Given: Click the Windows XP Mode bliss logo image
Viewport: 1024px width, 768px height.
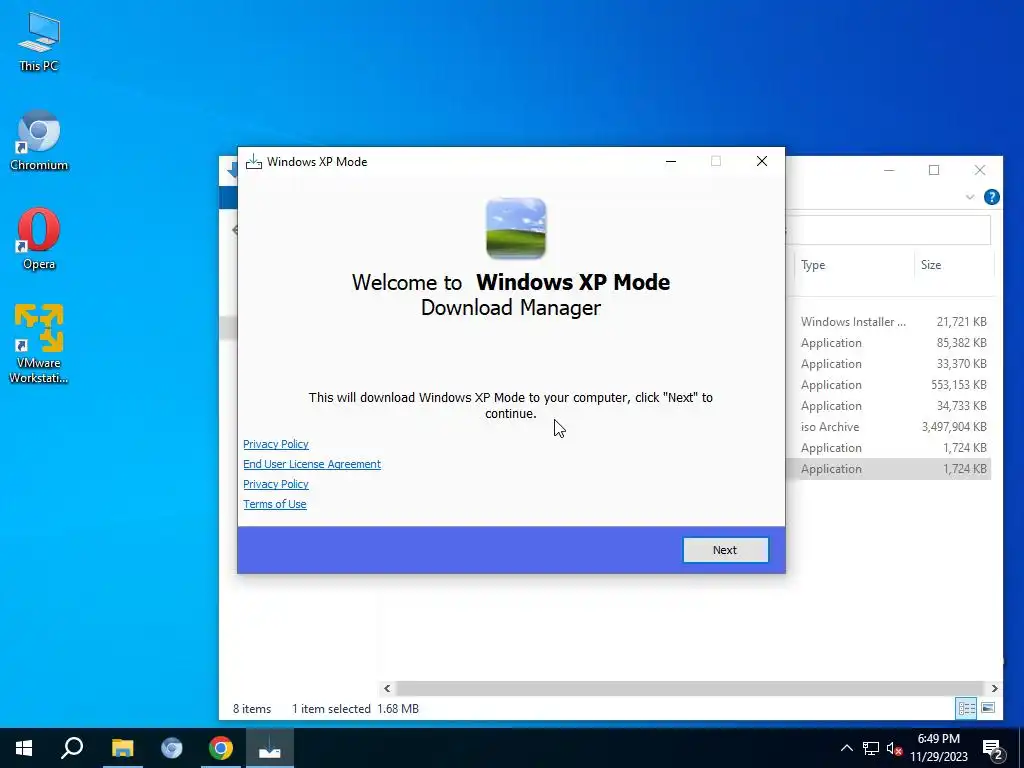Looking at the screenshot, I should [x=516, y=229].
